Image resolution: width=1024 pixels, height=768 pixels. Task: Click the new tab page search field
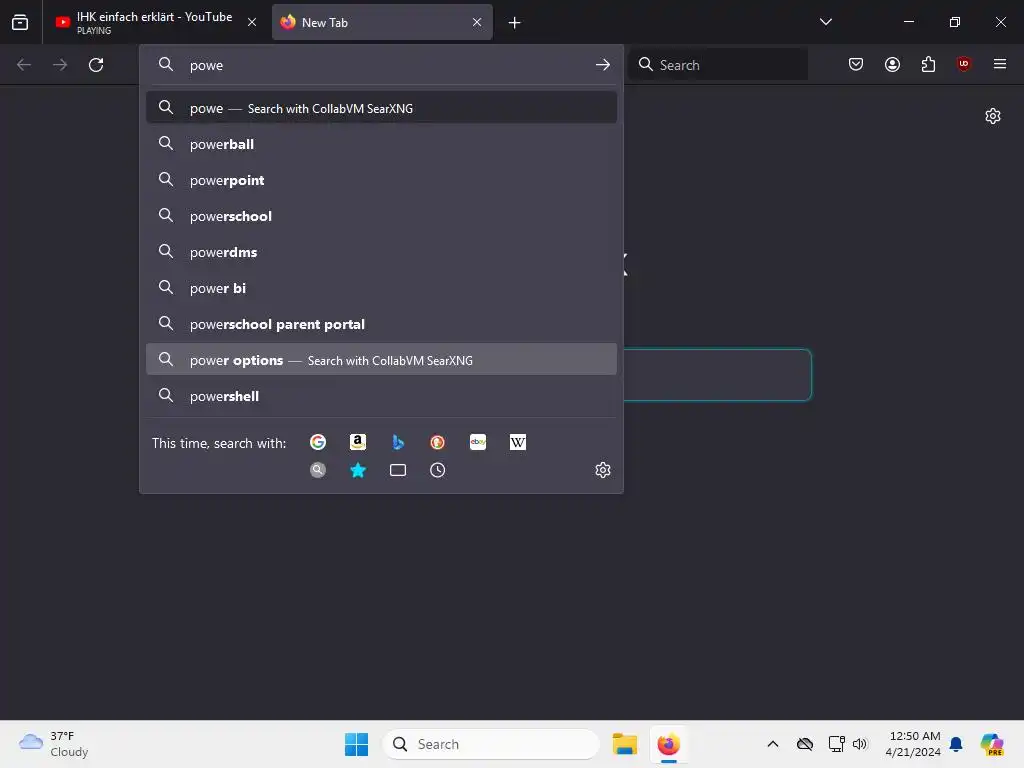717,375
